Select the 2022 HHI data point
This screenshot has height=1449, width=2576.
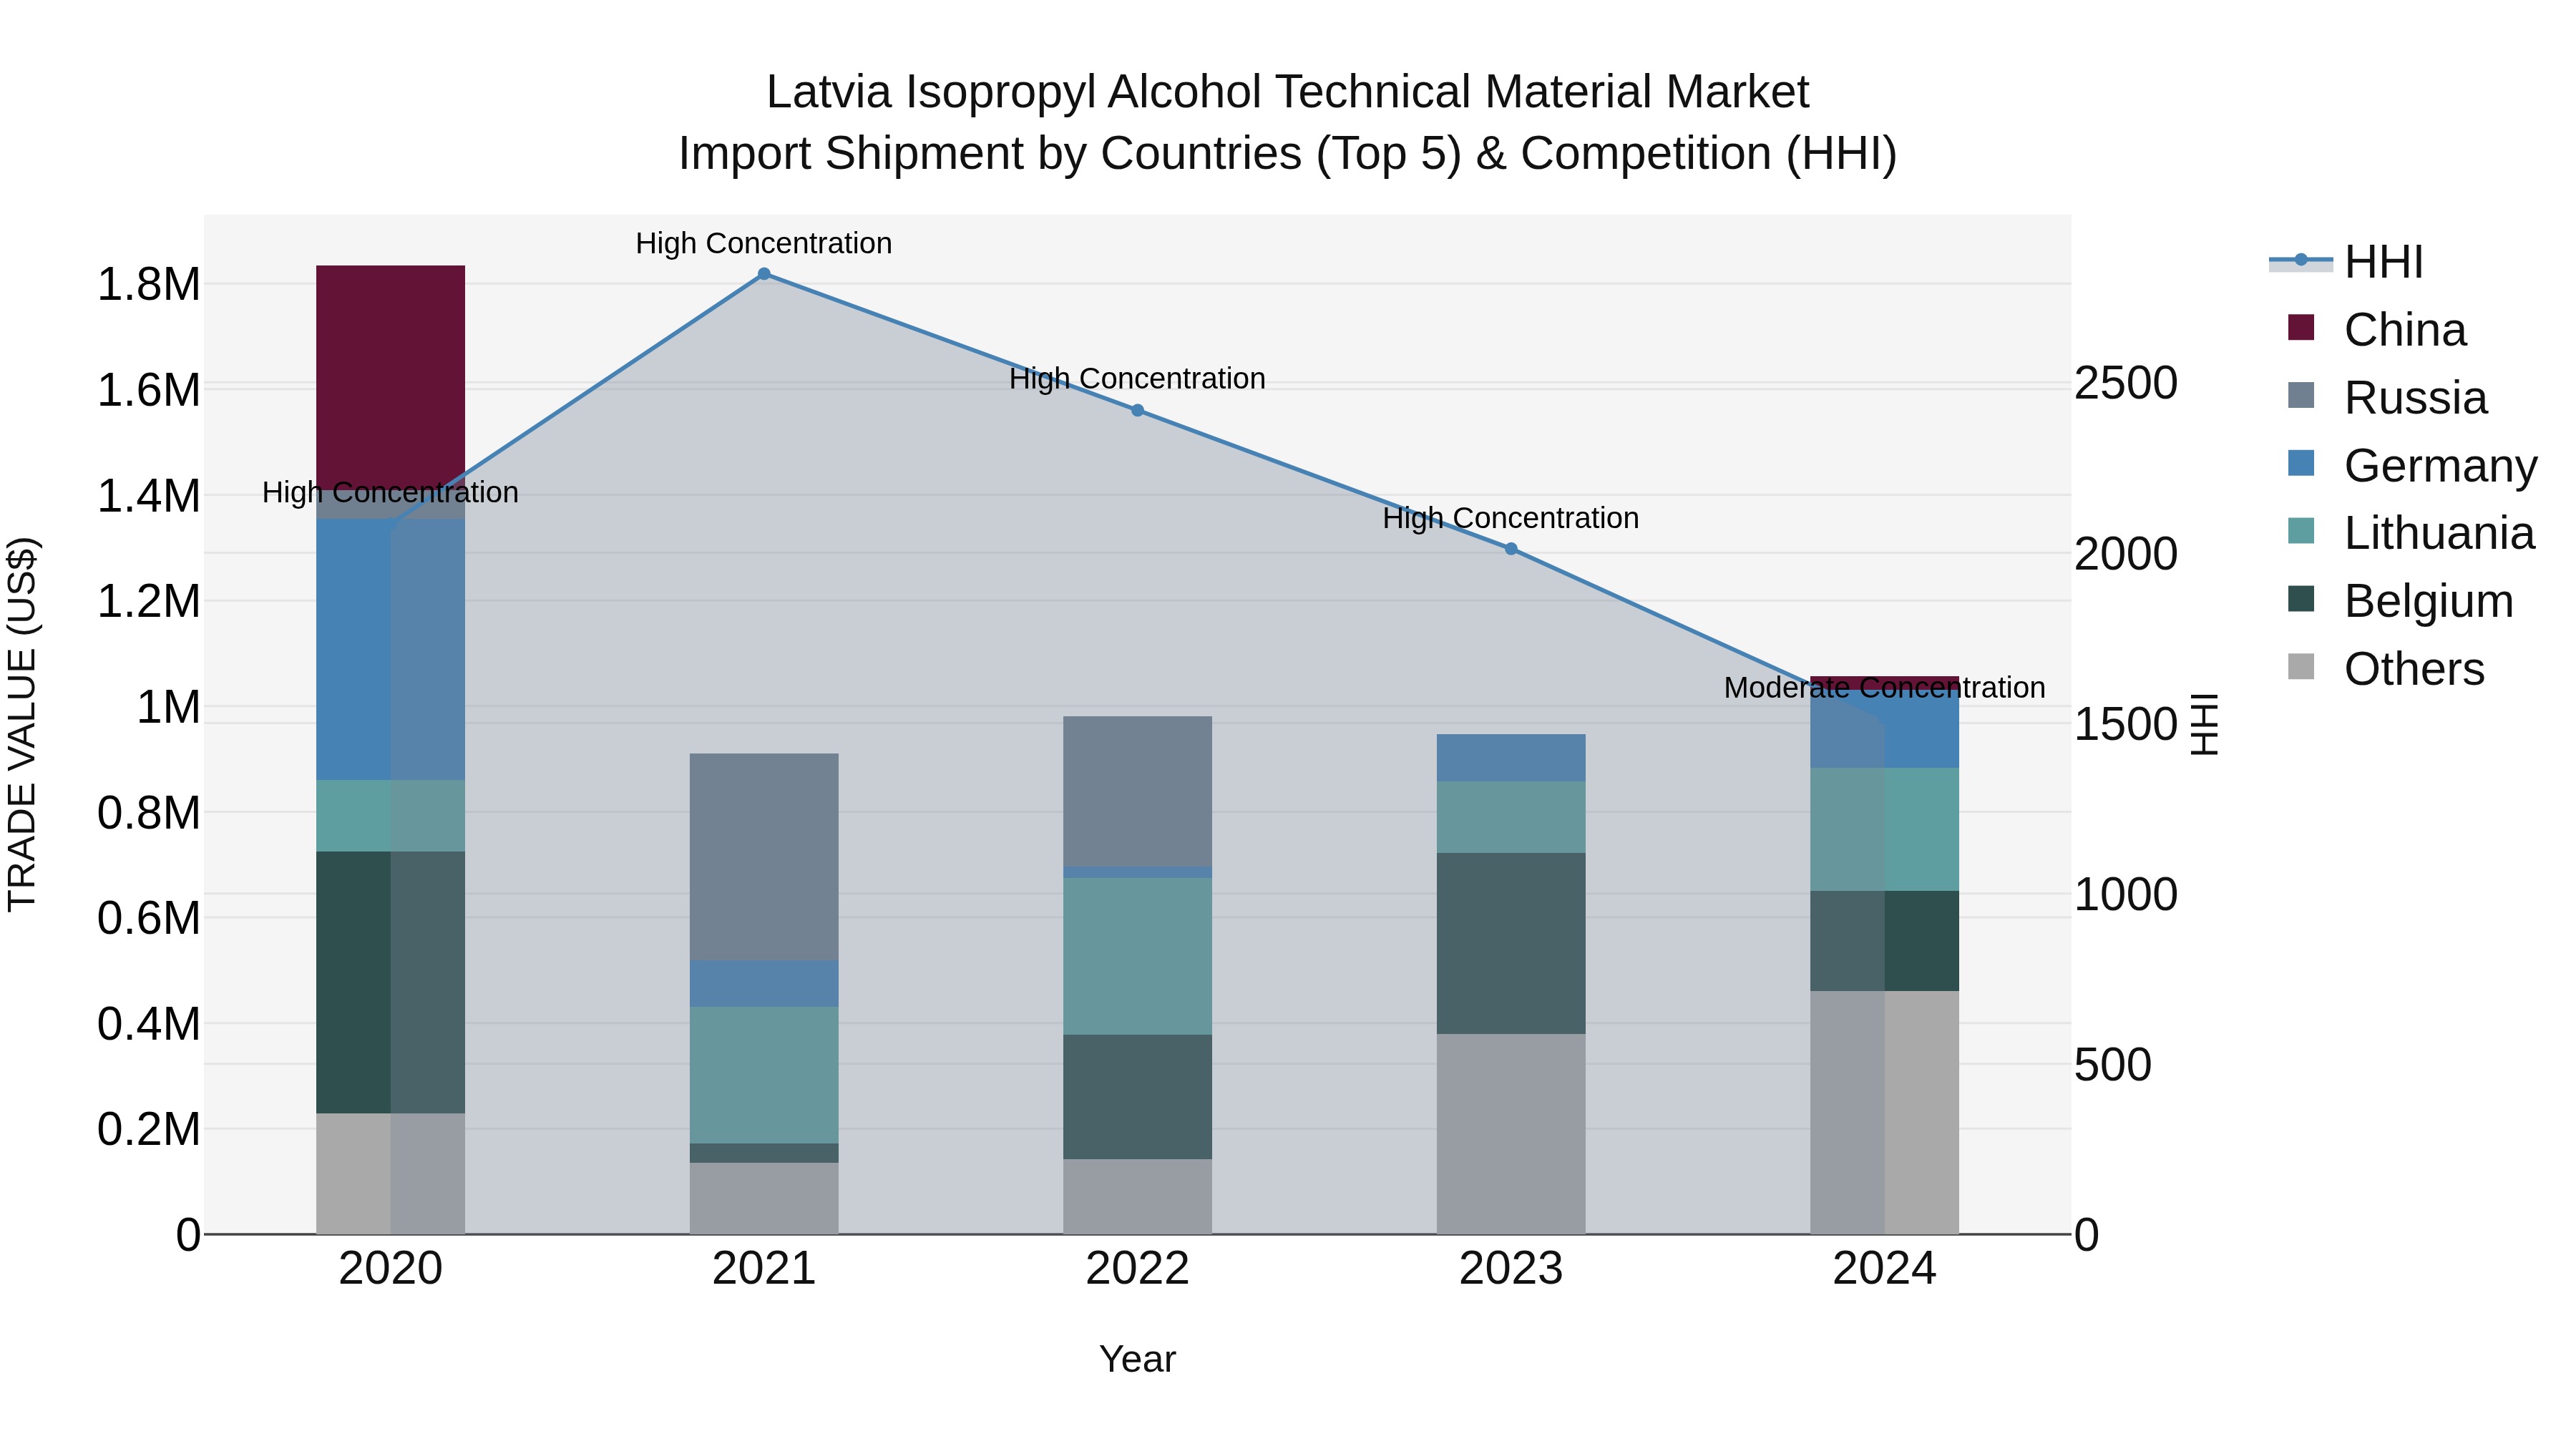1137,411
